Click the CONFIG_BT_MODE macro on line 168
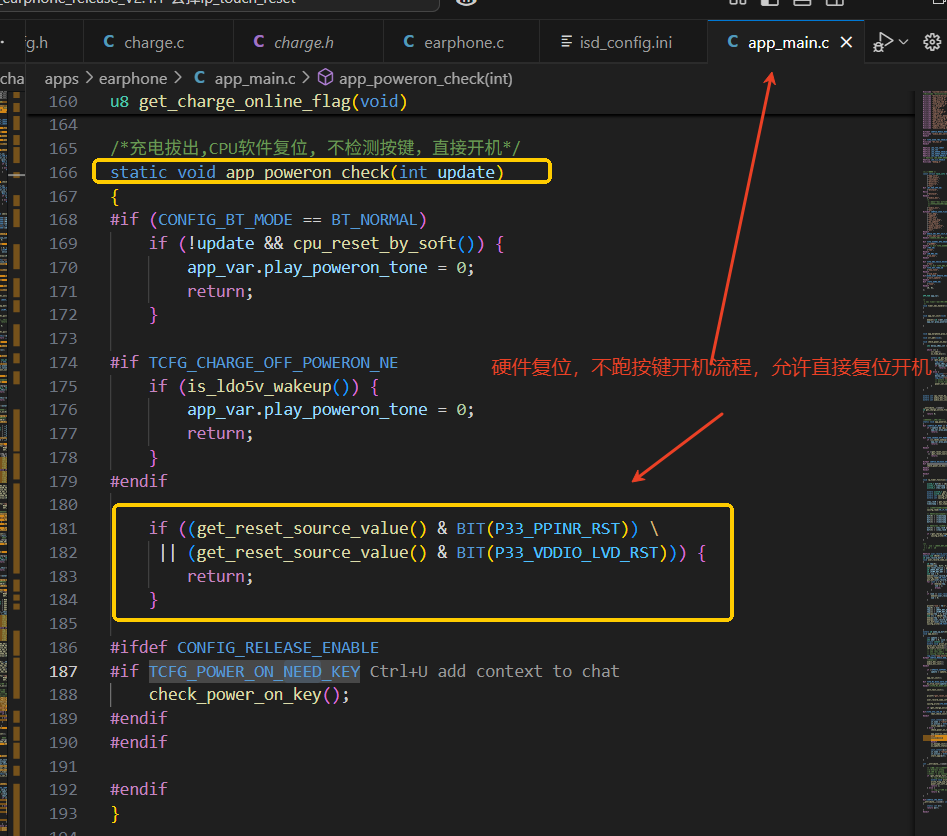This screenshot has width=947, height=836. point(225,220)
